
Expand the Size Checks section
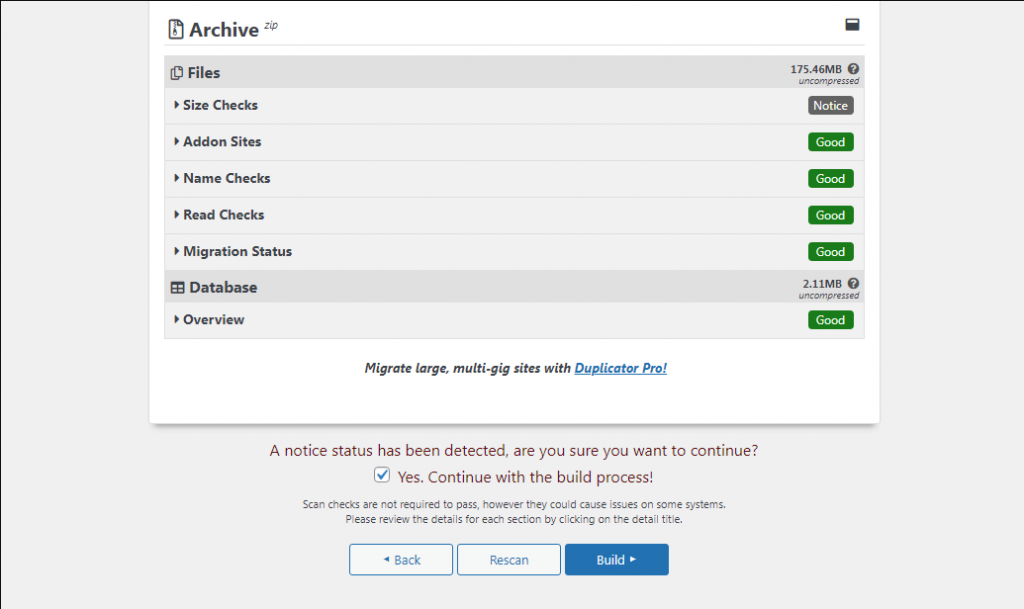point(216,105)
